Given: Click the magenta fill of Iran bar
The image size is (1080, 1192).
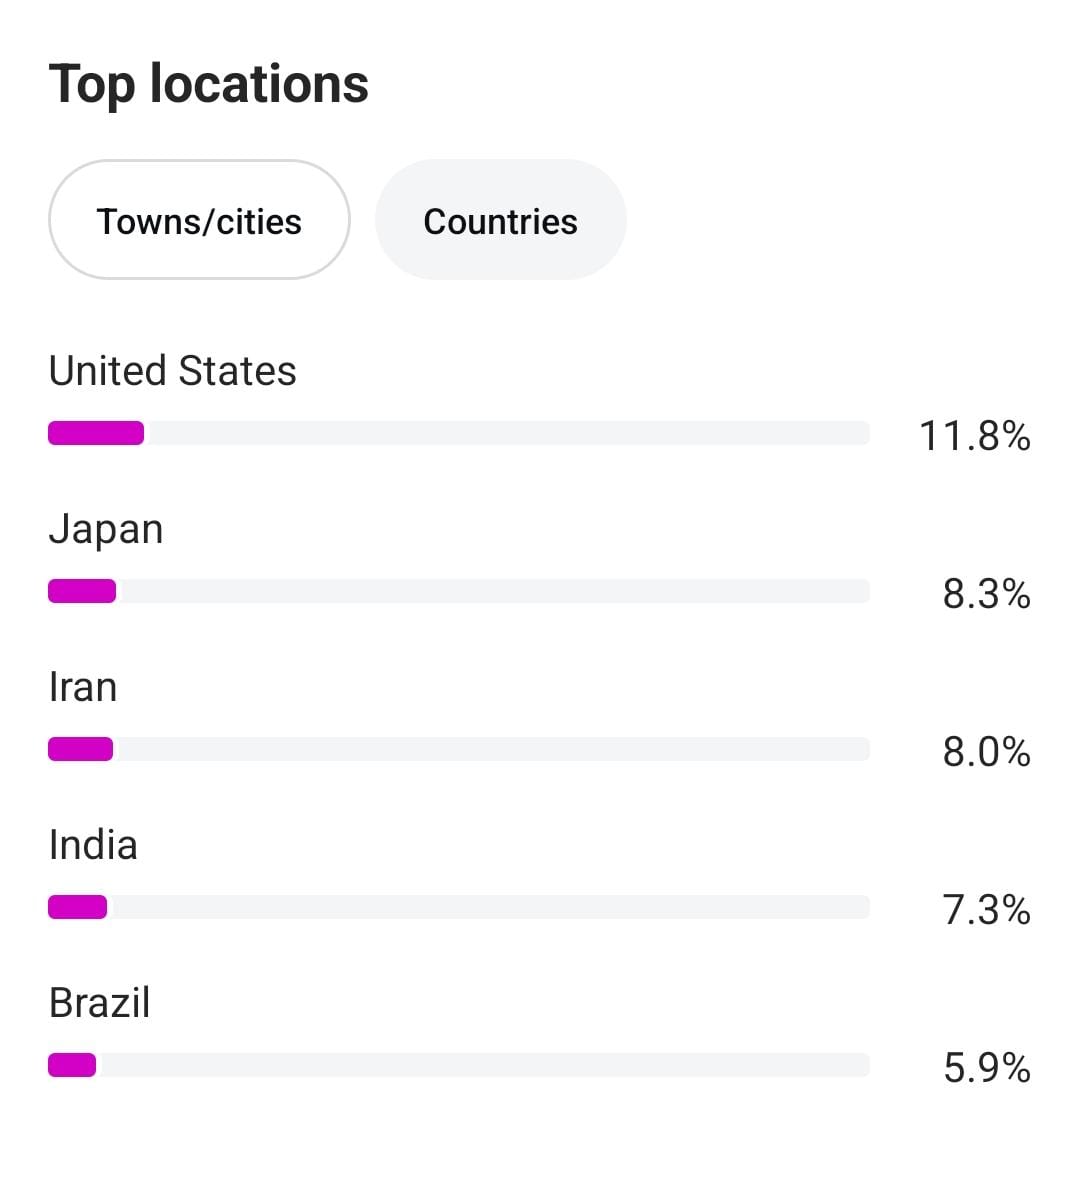Looking at the screenshot, I should coord(80,749).
